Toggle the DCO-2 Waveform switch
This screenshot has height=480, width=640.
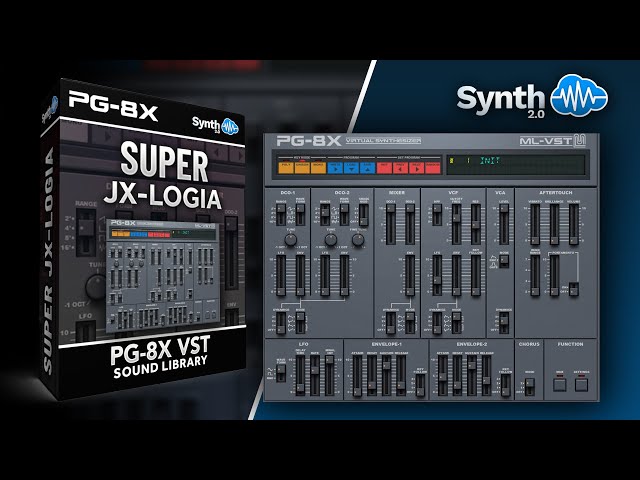(344, 215)
